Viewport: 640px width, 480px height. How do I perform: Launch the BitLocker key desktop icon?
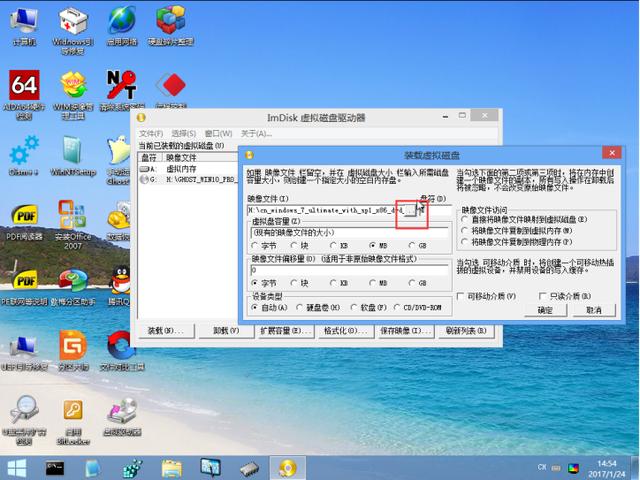pyautogui.click(x=73, y=422)
